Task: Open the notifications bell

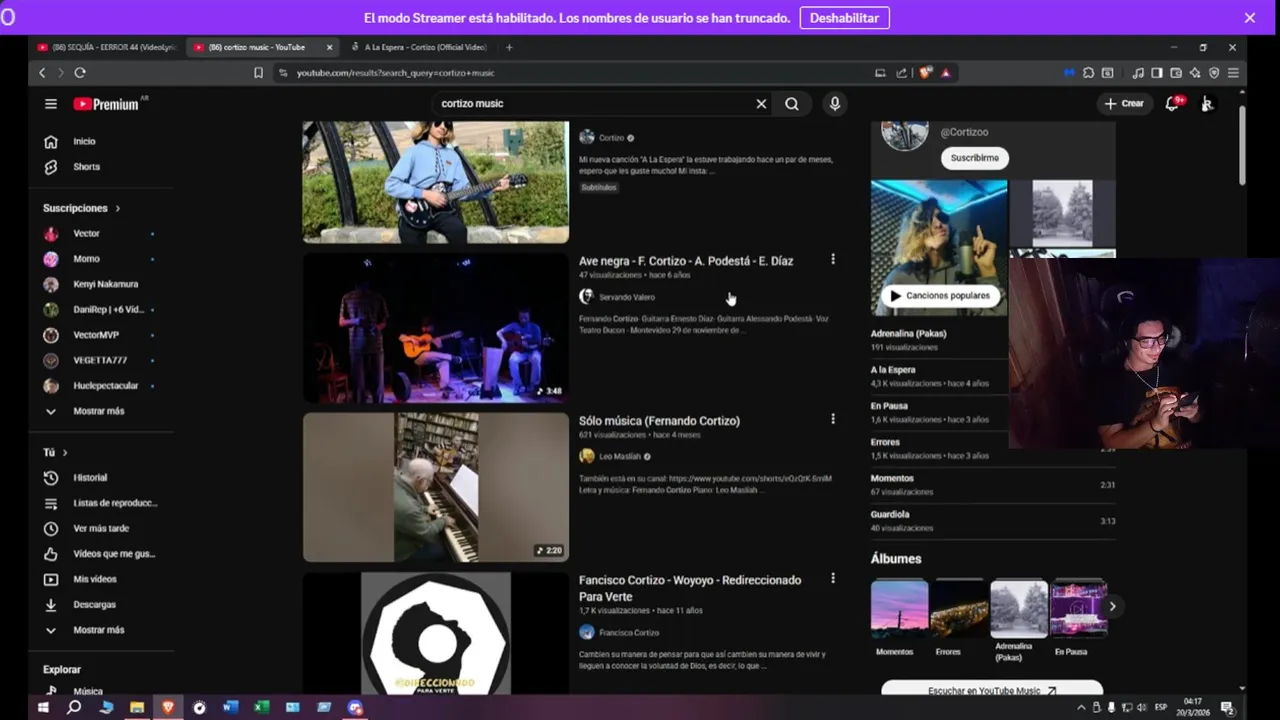Action: pos(1173,104)
